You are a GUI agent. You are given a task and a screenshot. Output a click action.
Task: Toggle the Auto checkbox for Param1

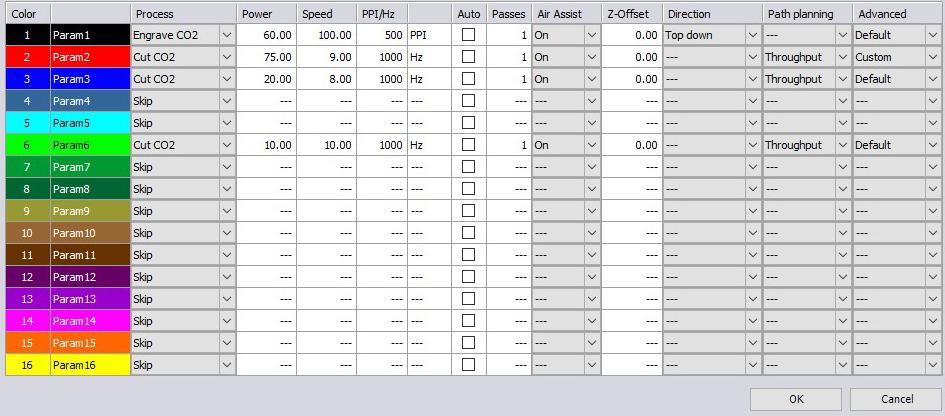(468, 35)
